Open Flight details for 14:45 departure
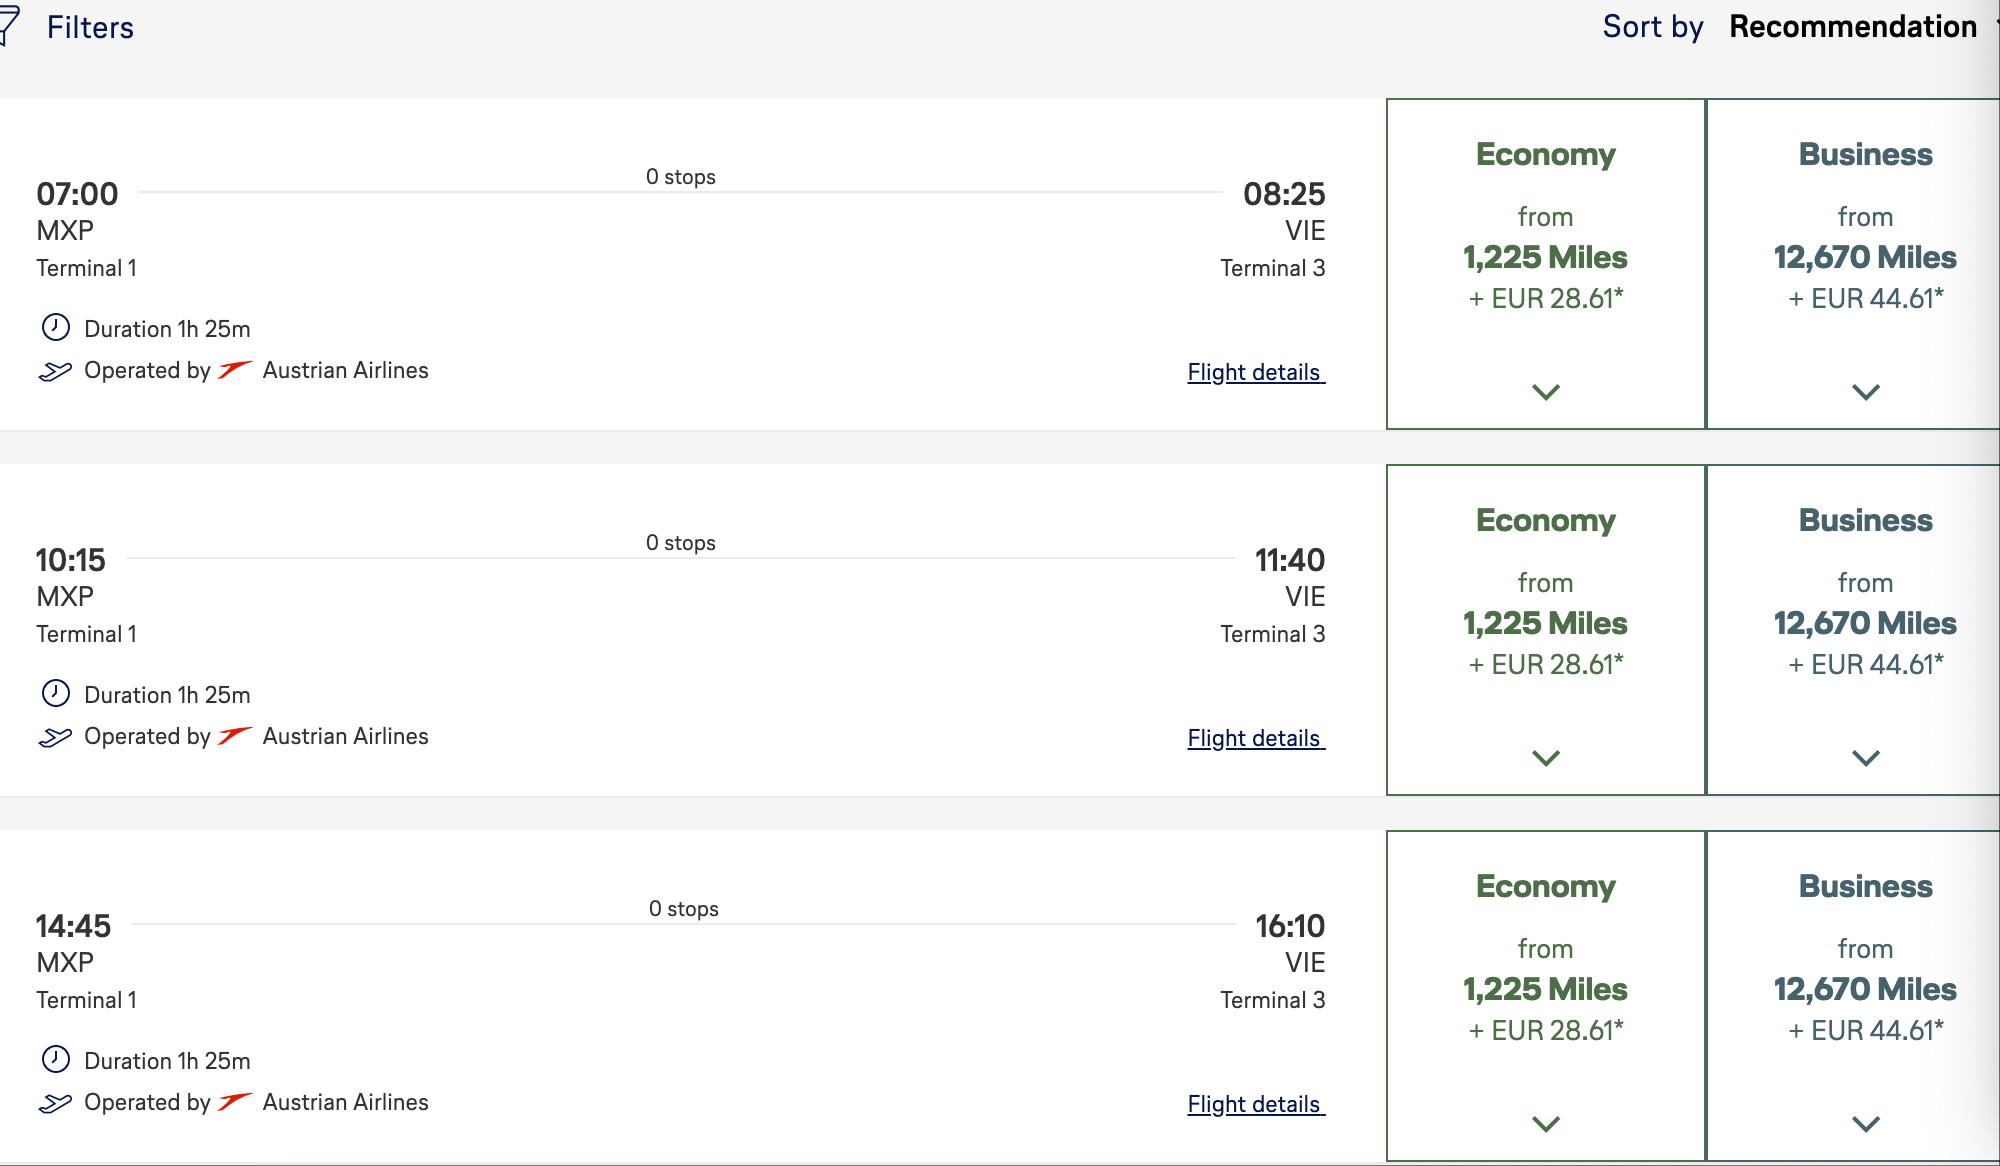 (1256, 1104)
